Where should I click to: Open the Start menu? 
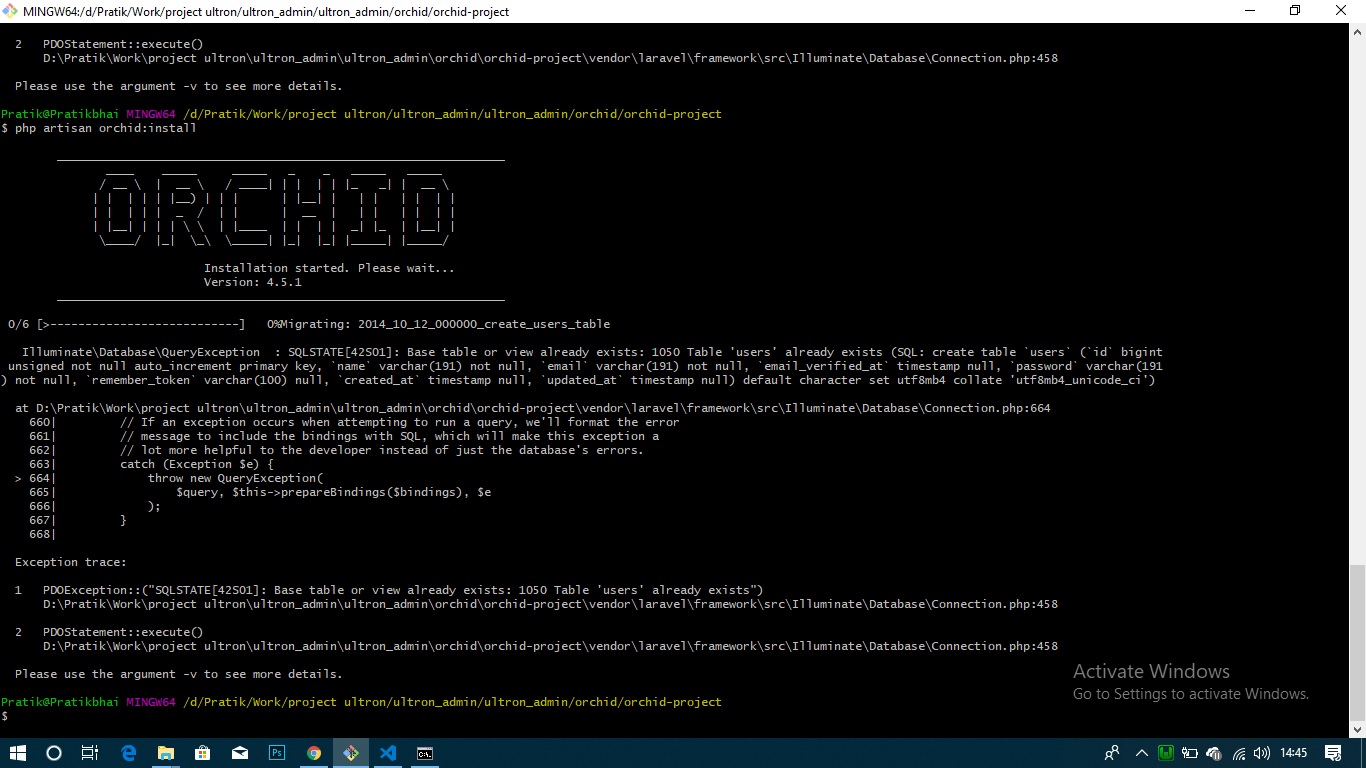point(18,753)
